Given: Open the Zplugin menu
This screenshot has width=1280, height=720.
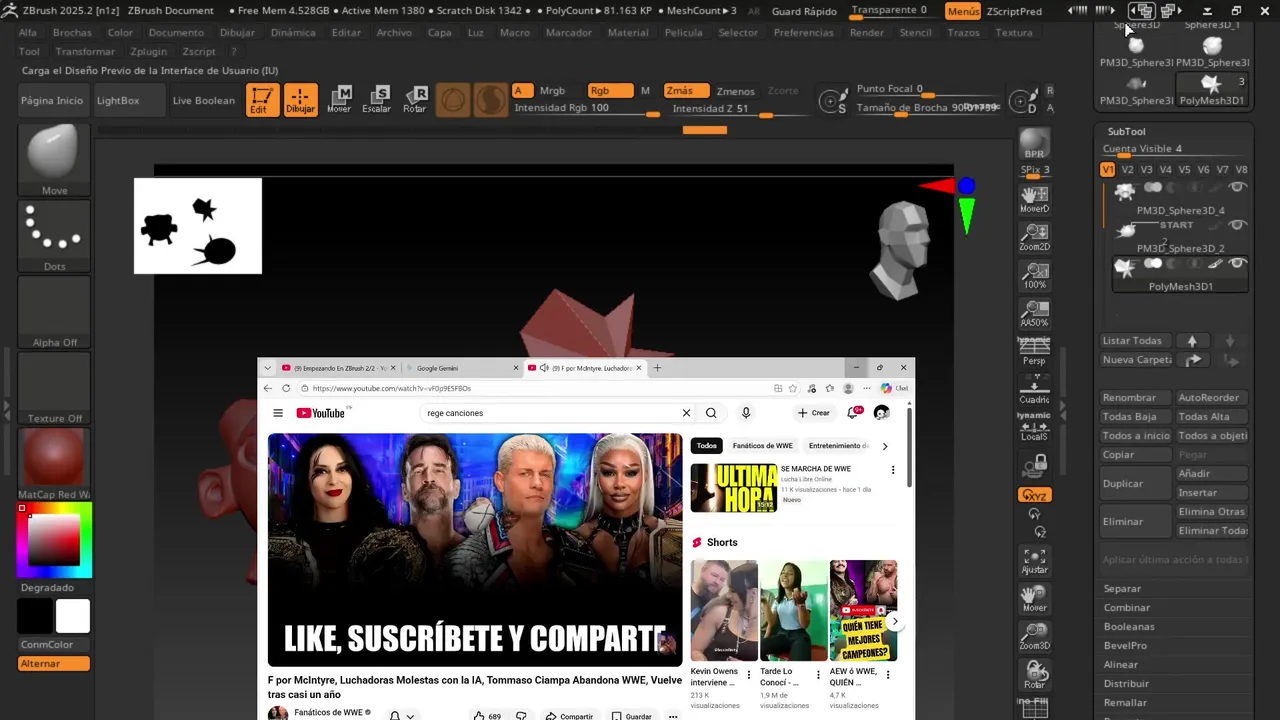Looking at the screenshot, I should pyautogui.click(x=149, y=52).
